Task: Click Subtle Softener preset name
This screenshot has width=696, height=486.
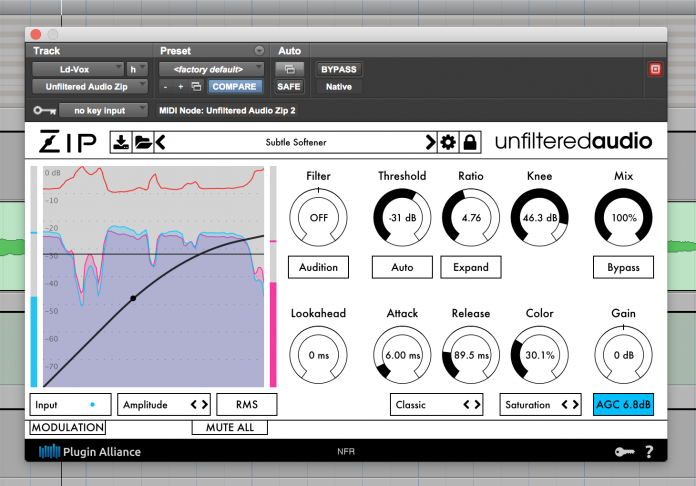Action: 296,142
